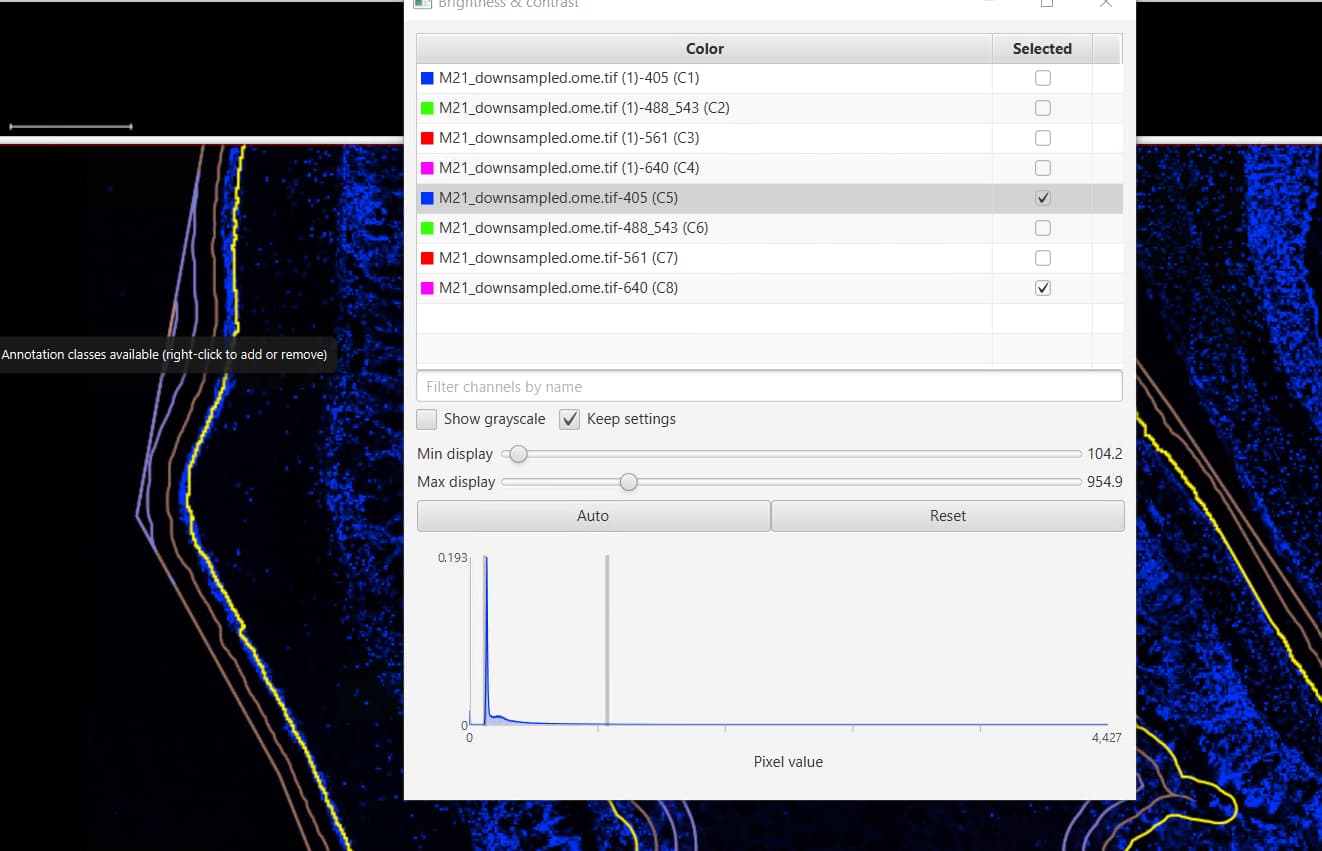
Task: Click the Selected column header
Action: (1042, 48)
